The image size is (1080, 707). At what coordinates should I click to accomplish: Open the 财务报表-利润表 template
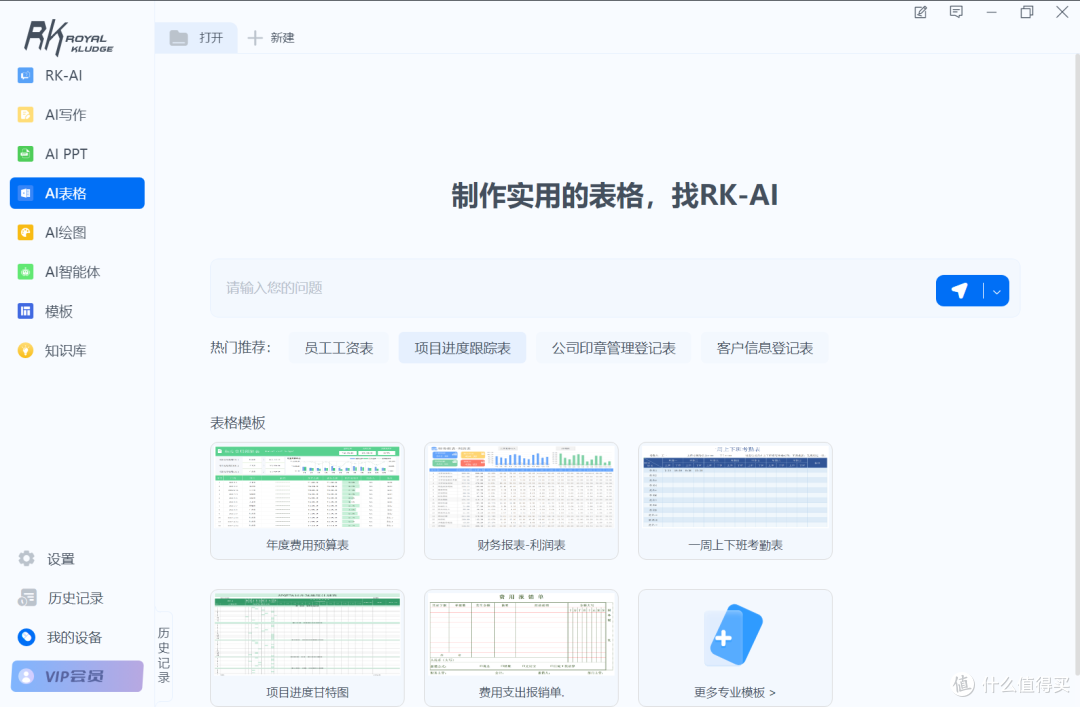click(x=521, y=501)
